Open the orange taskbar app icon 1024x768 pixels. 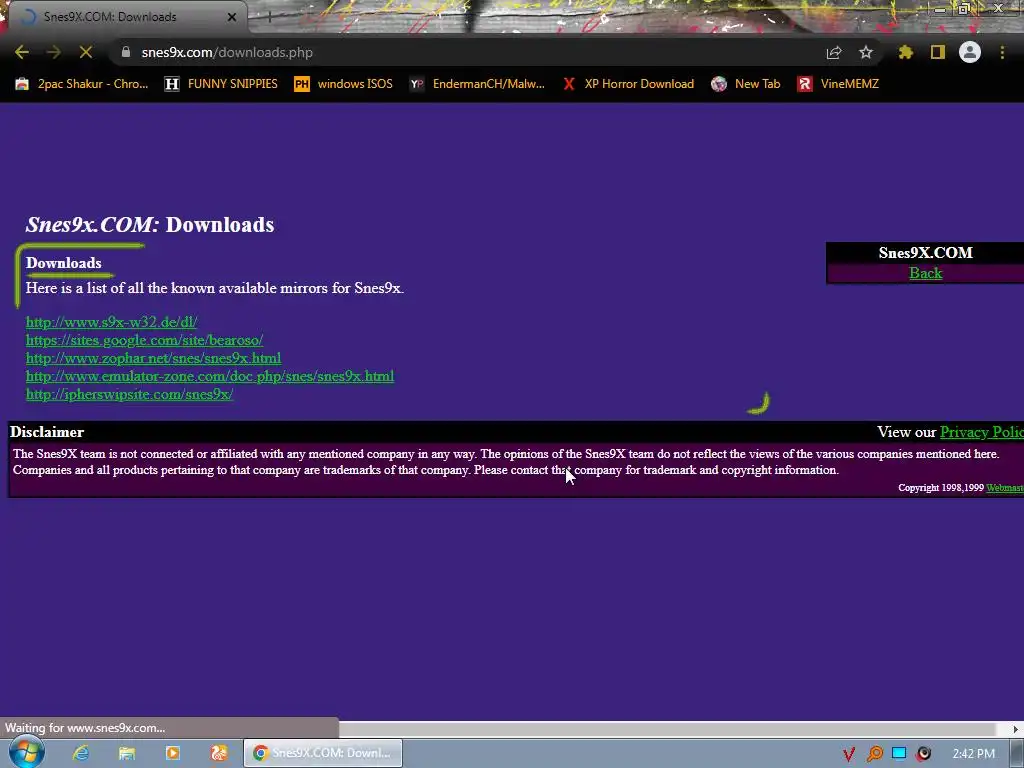click(219, 753)
